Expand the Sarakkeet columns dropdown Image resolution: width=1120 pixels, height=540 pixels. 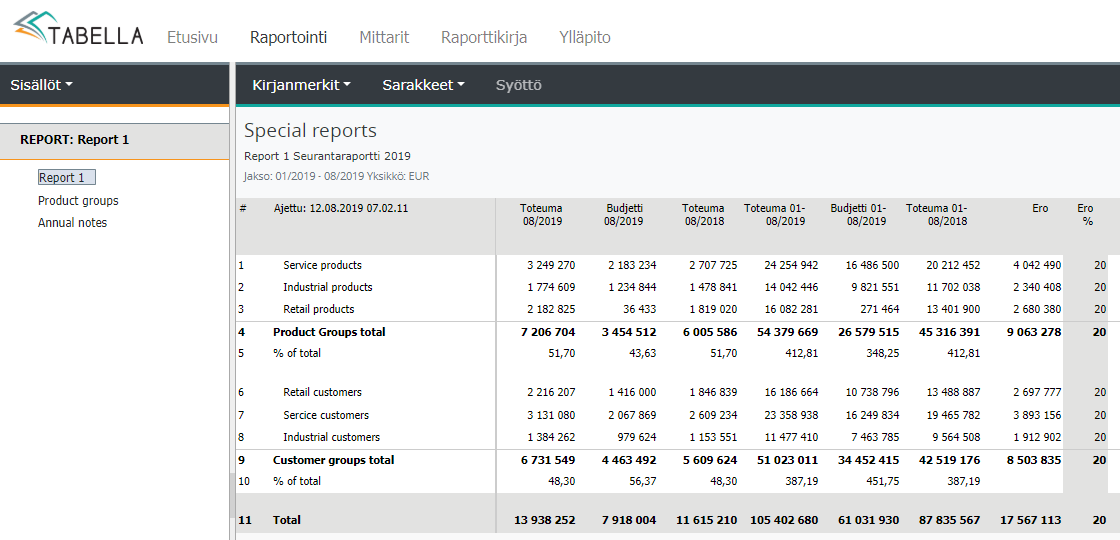pyautogui.click(x=423, y=85)
